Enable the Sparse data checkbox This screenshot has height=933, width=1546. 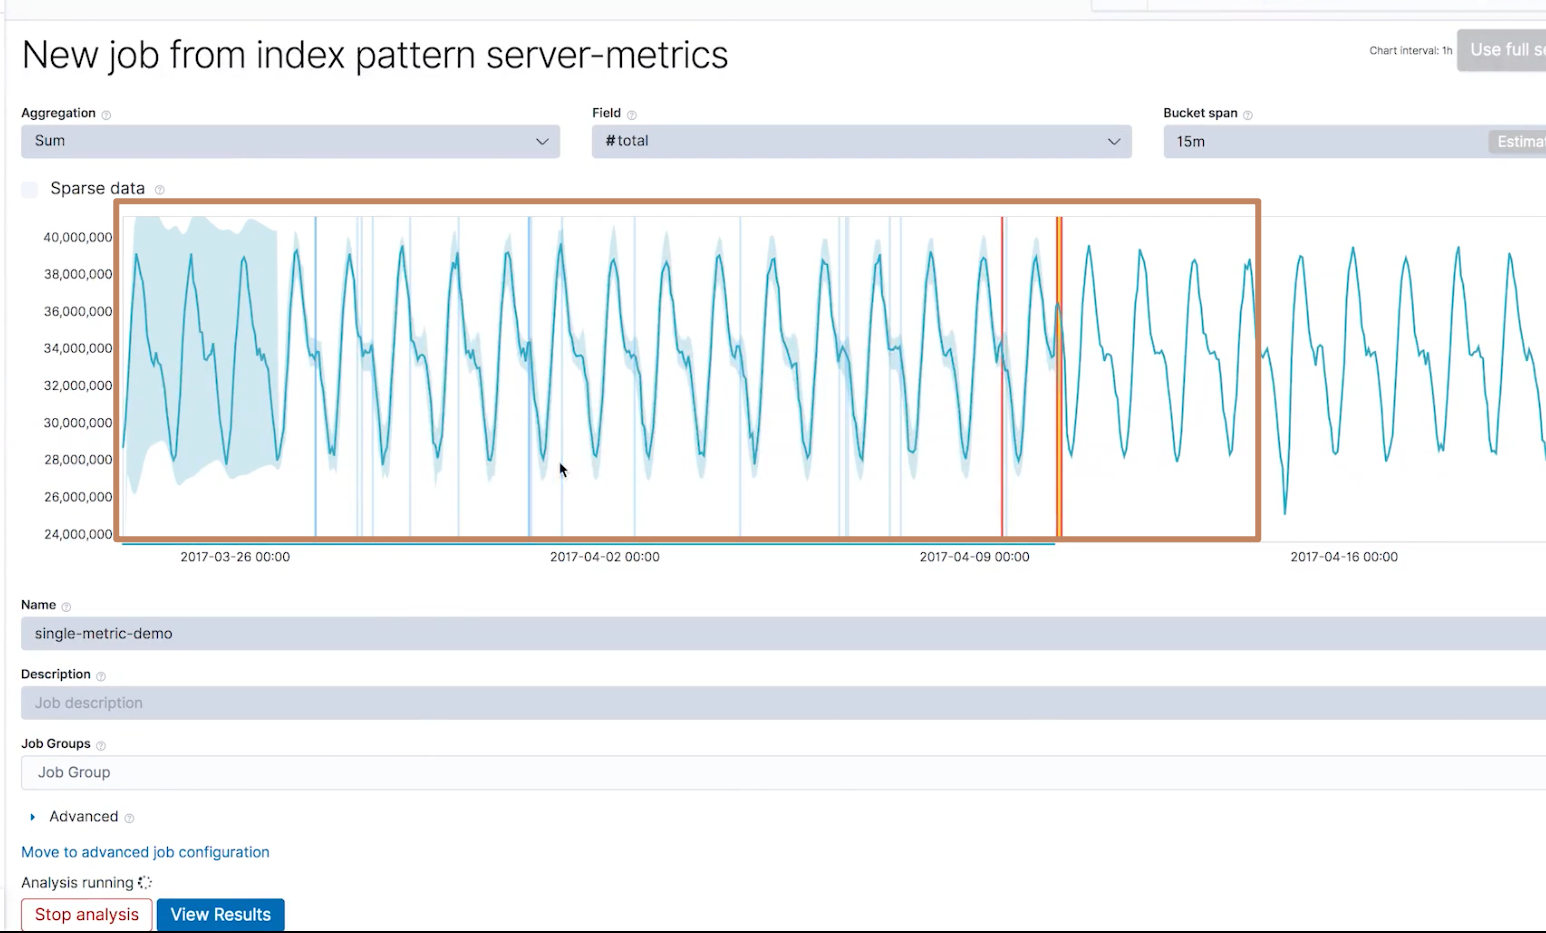30,189
